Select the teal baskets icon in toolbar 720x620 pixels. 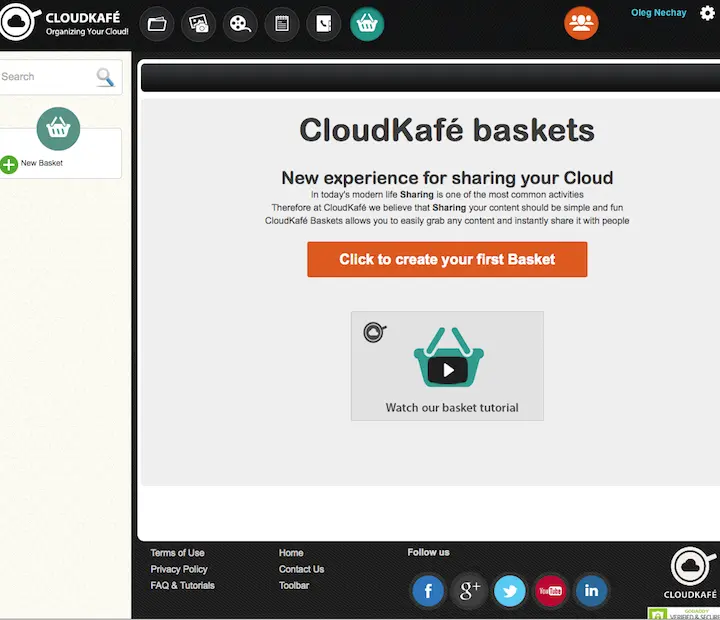click(367, 23)
